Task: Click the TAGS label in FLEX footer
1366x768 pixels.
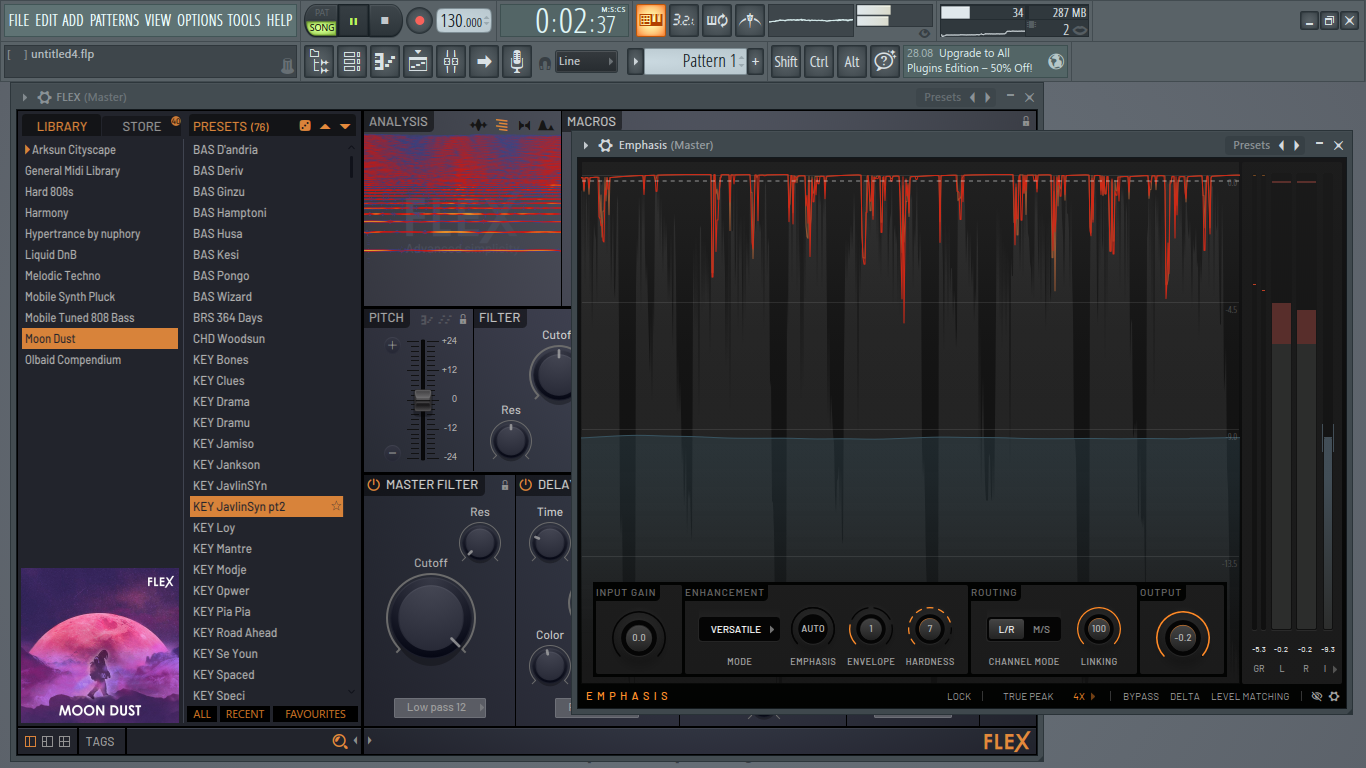Action: tap(100, 741)
